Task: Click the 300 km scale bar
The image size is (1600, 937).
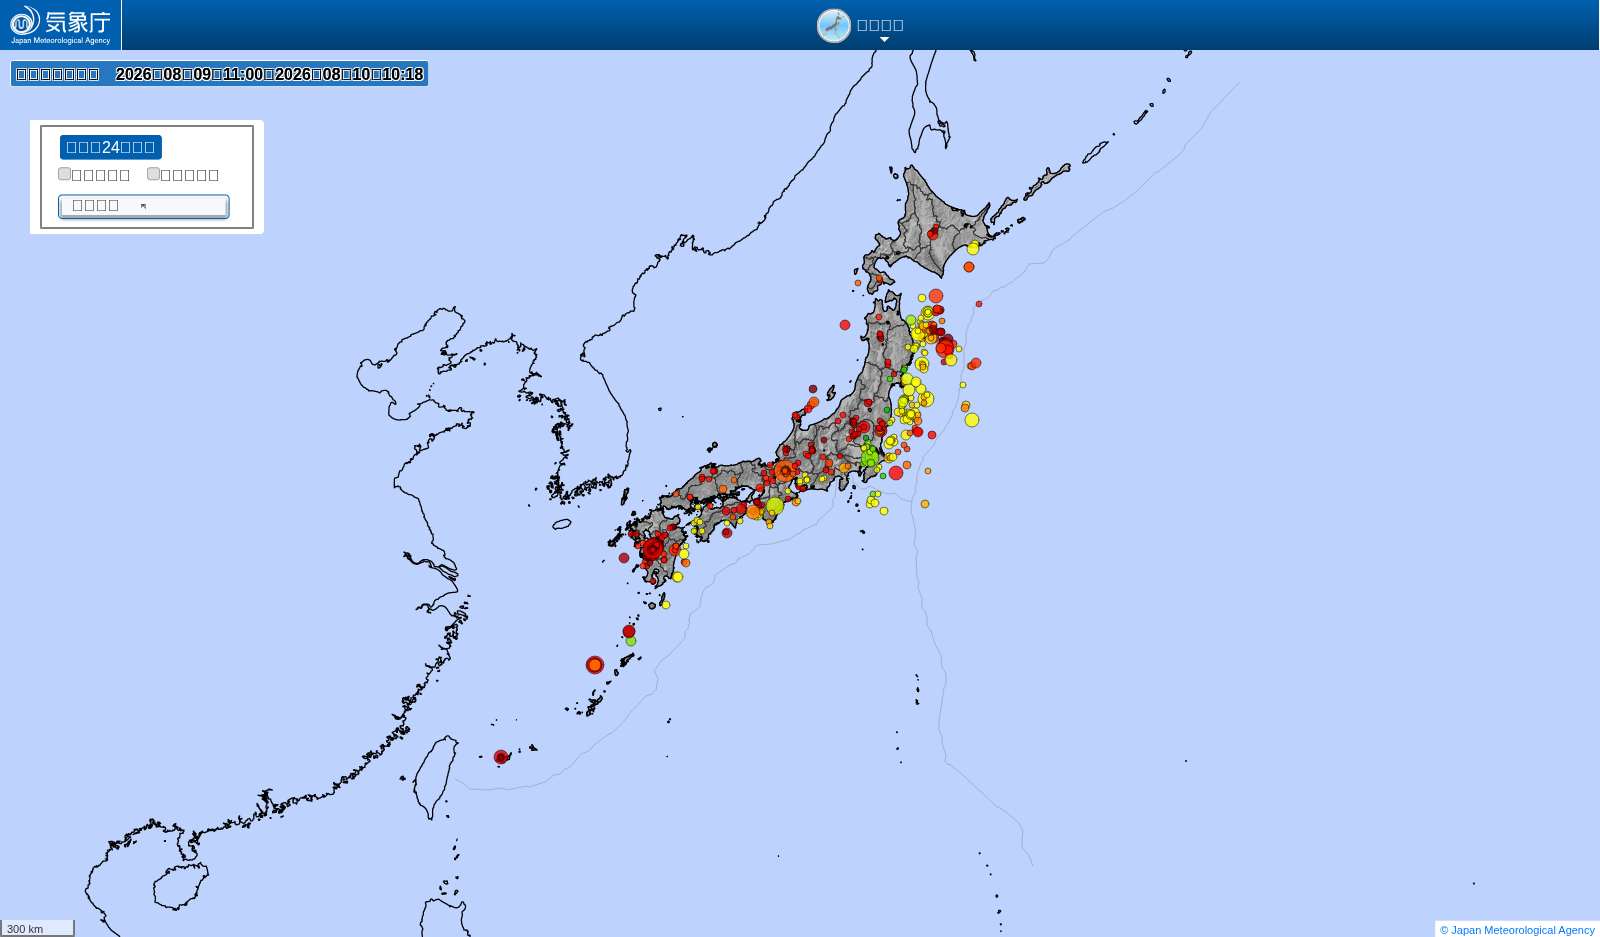Action: 38,928
